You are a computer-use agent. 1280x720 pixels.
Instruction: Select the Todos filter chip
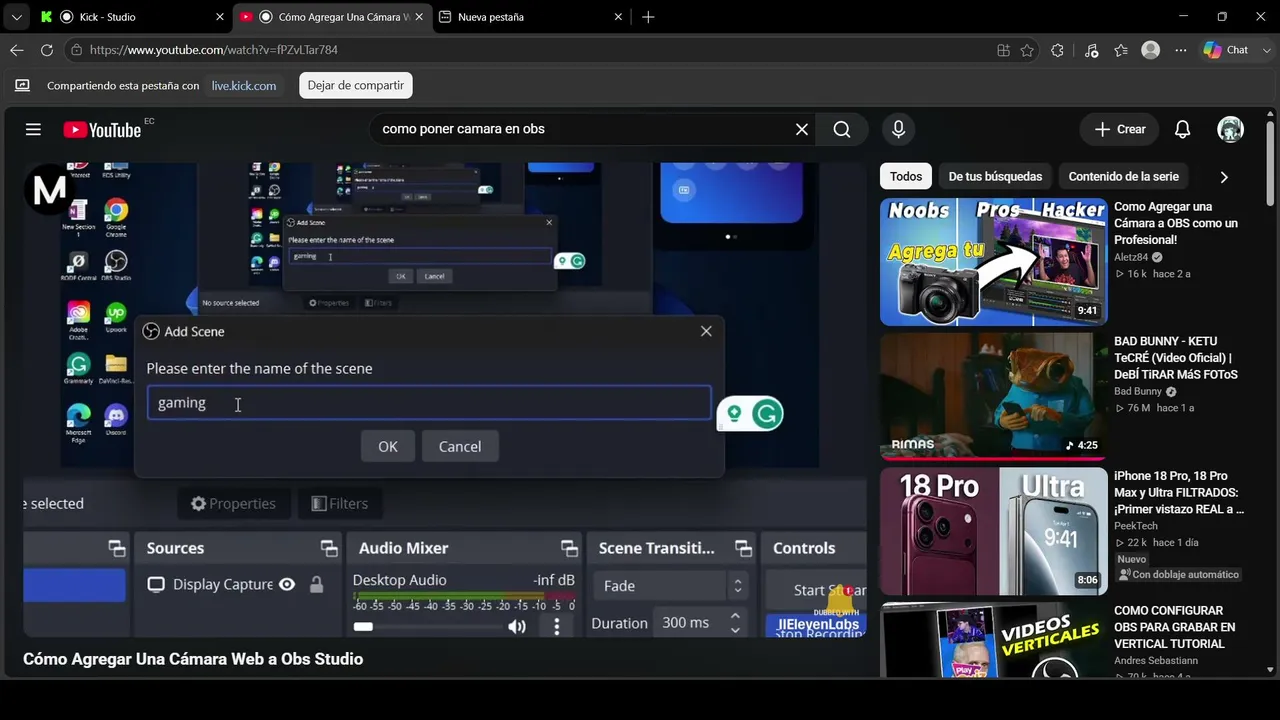pos(906,177)
